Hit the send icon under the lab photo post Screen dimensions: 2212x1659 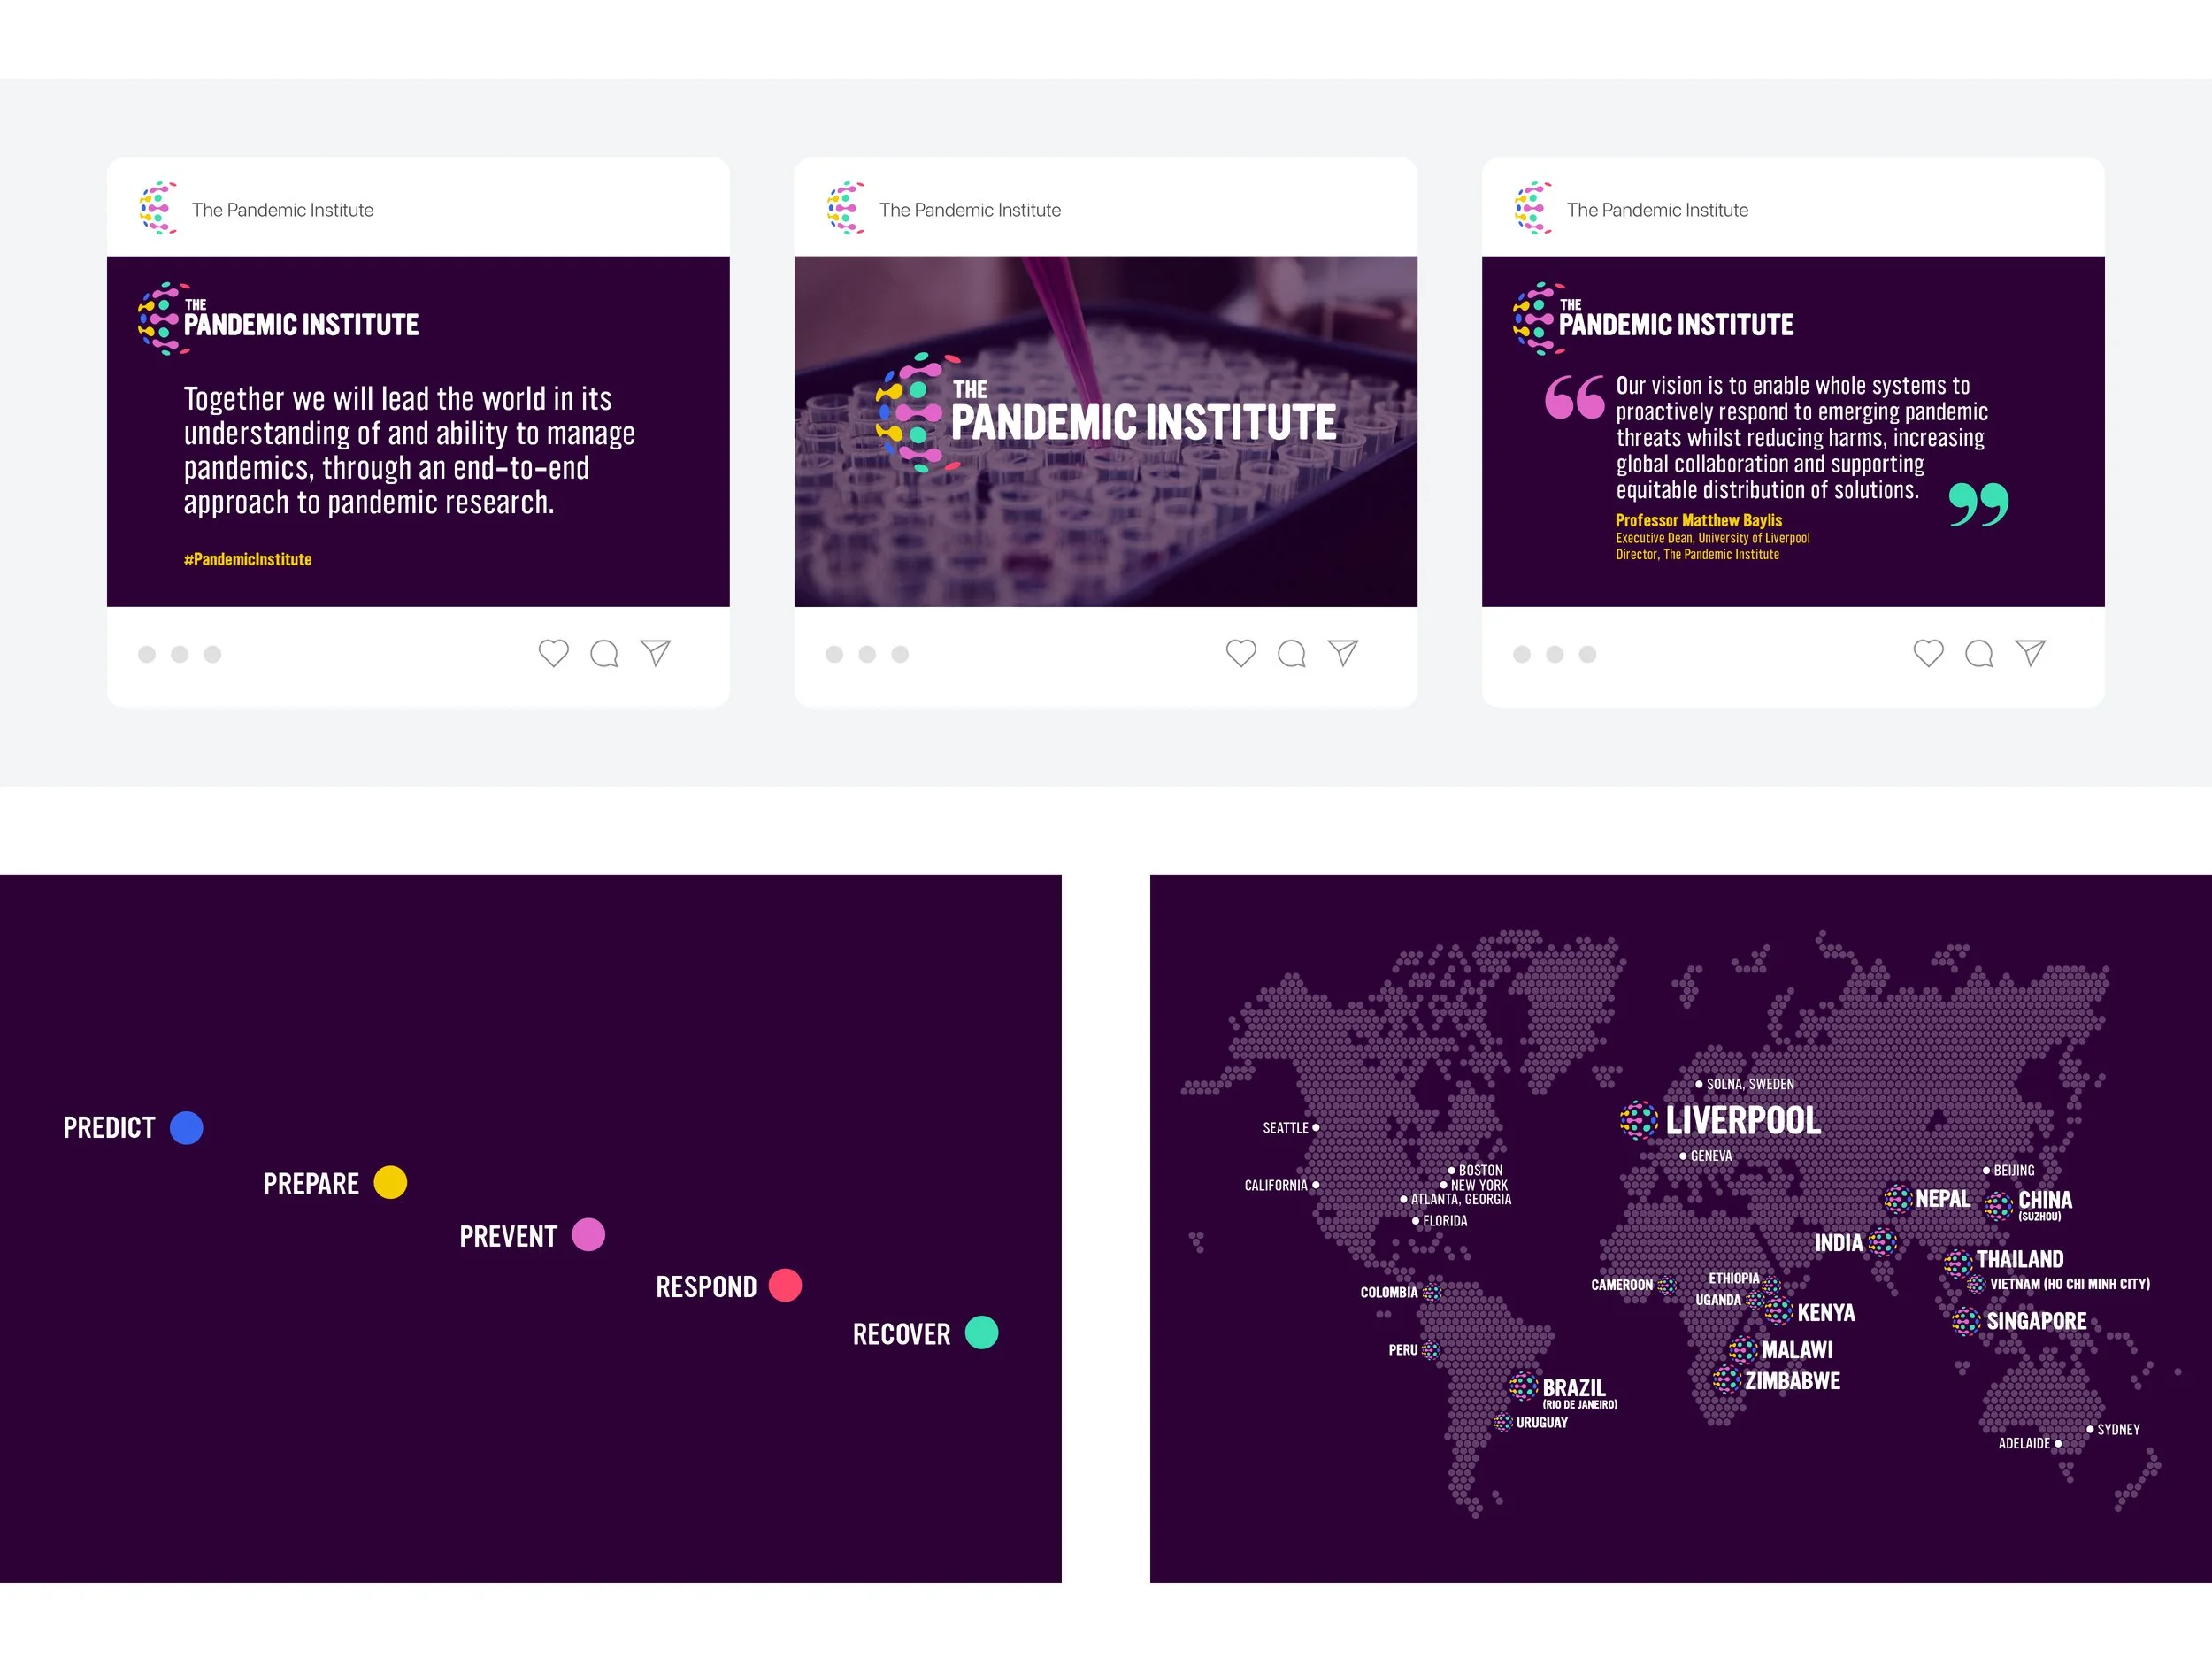1343,653
